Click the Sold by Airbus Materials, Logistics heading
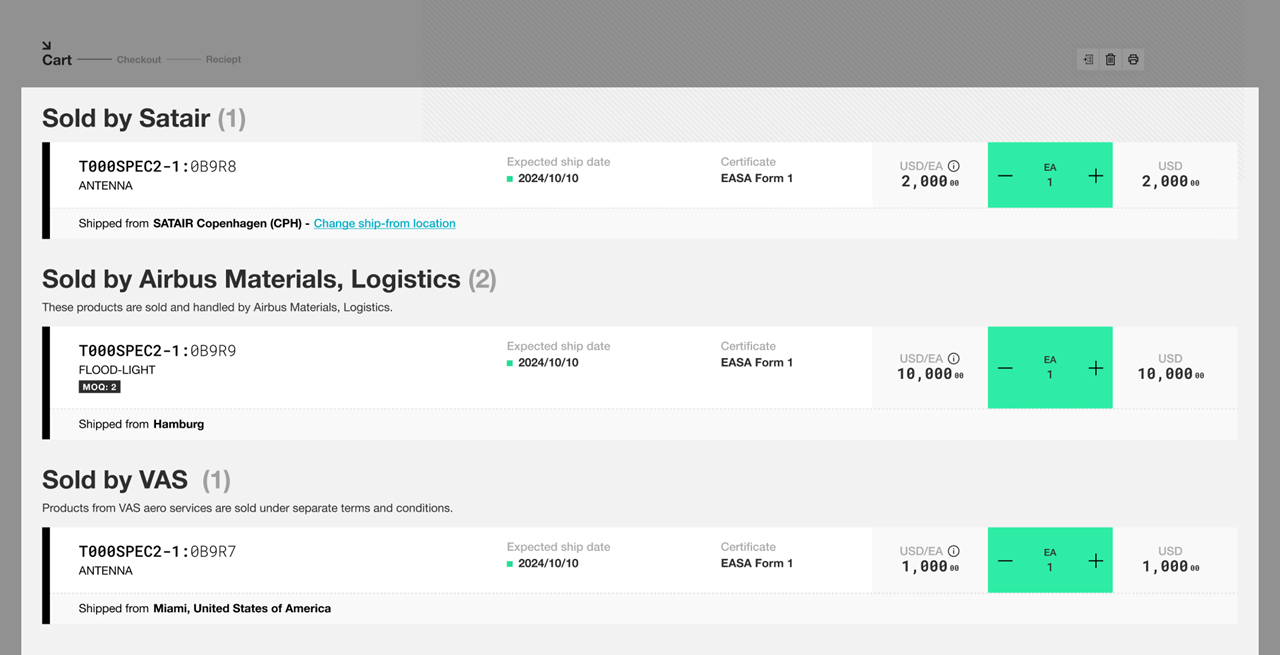This screenshot has height=655, width=1280. click(269, 279)
